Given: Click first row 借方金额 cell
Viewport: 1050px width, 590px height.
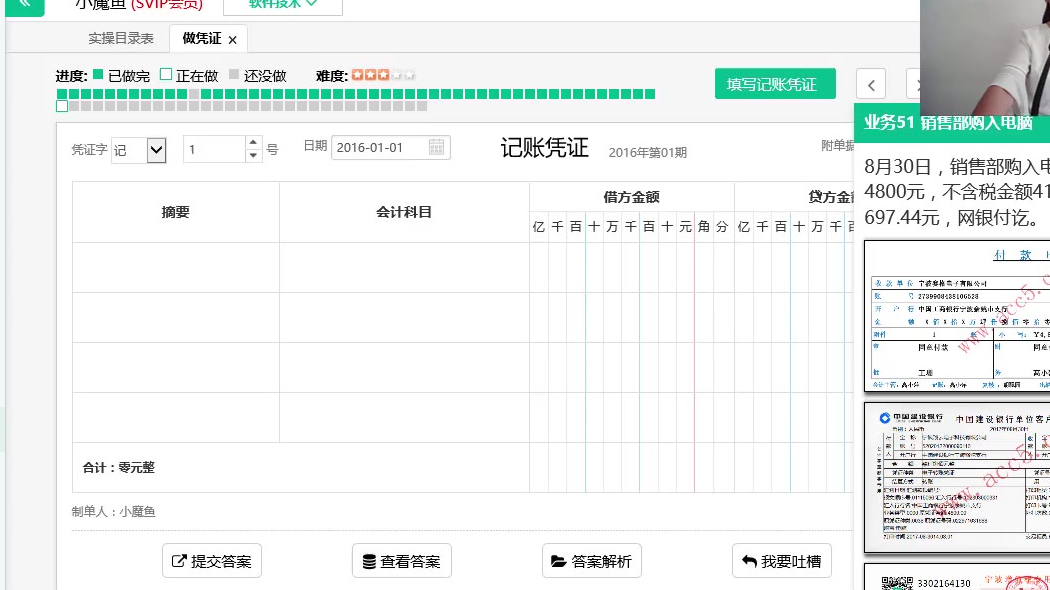Looking at the screenshot, I should pyautogui.click(x=631, y=267).
